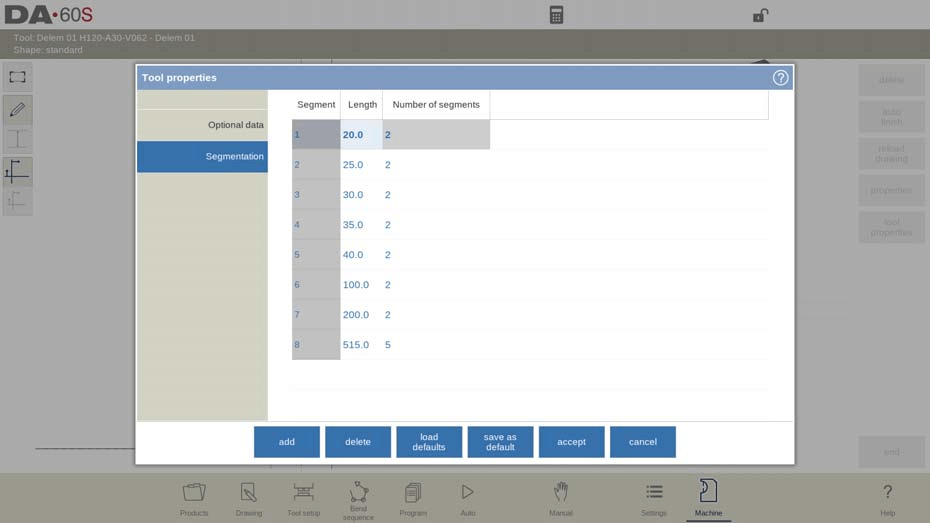The image size is (930, 523).
Task: Open help question mark in dialog header
Action: [780, 78]
